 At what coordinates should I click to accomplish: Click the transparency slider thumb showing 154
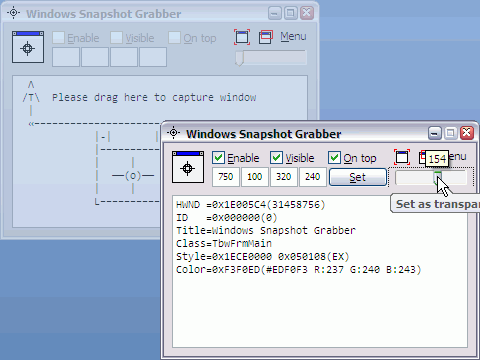[x=437, y=178]
